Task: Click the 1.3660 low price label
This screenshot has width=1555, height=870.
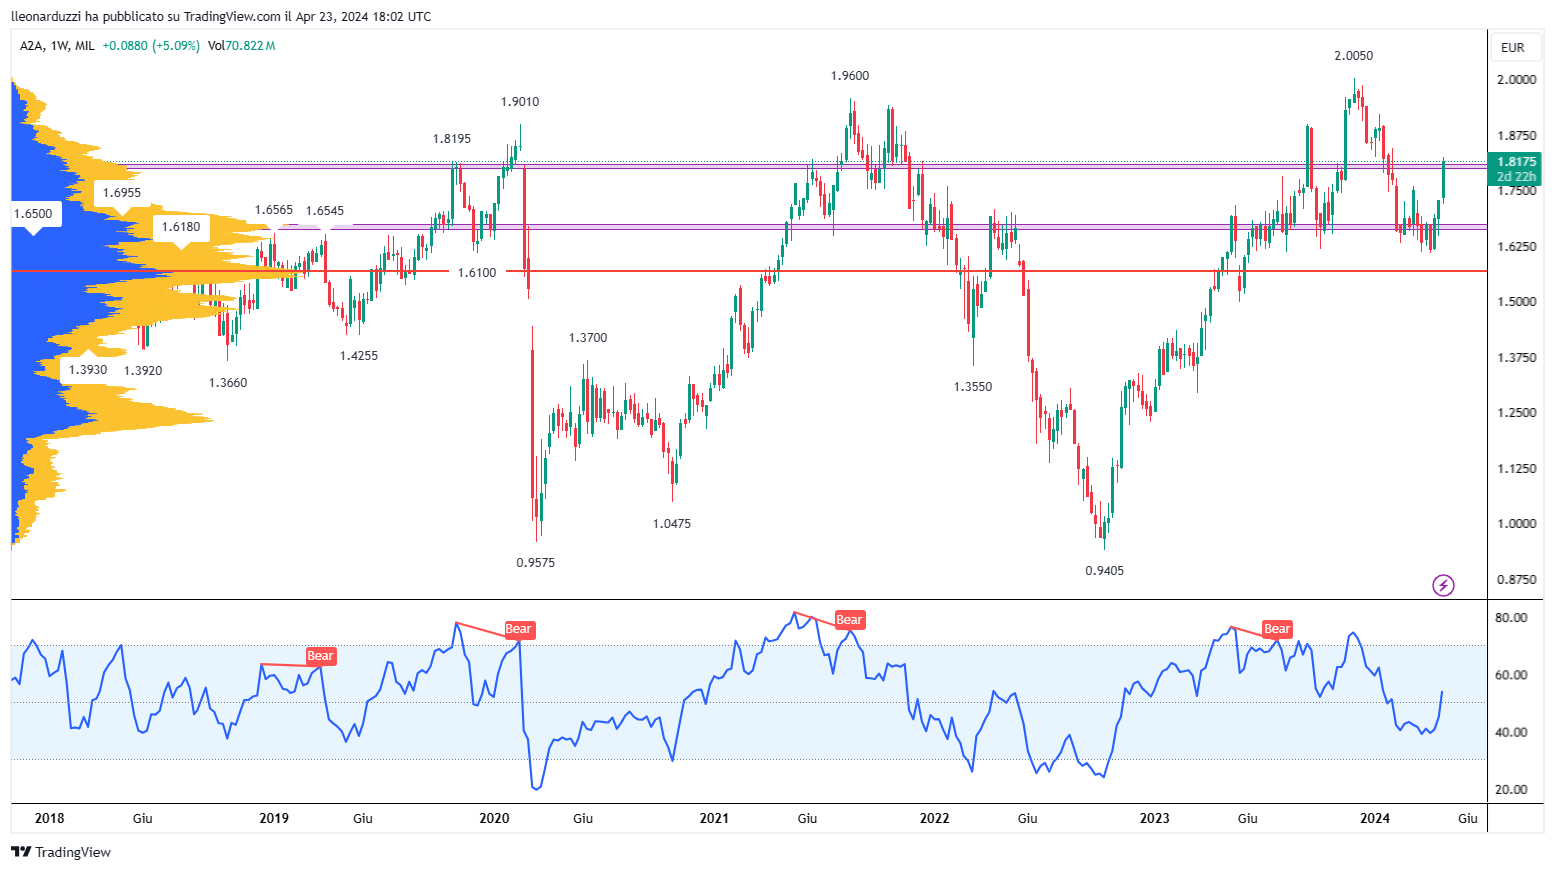Action: (228, 383)
